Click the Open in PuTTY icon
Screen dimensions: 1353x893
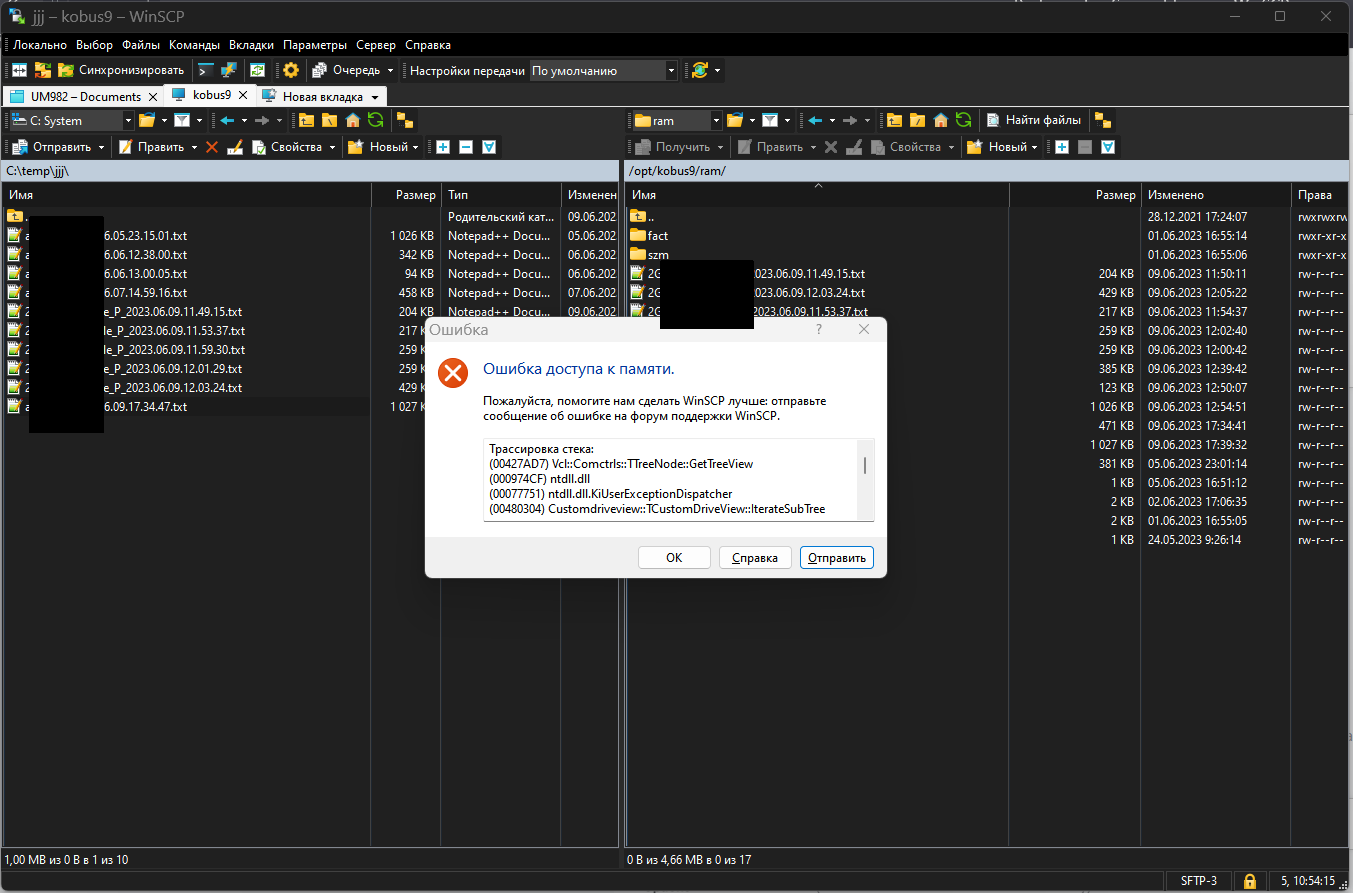[x=229, y=70]
